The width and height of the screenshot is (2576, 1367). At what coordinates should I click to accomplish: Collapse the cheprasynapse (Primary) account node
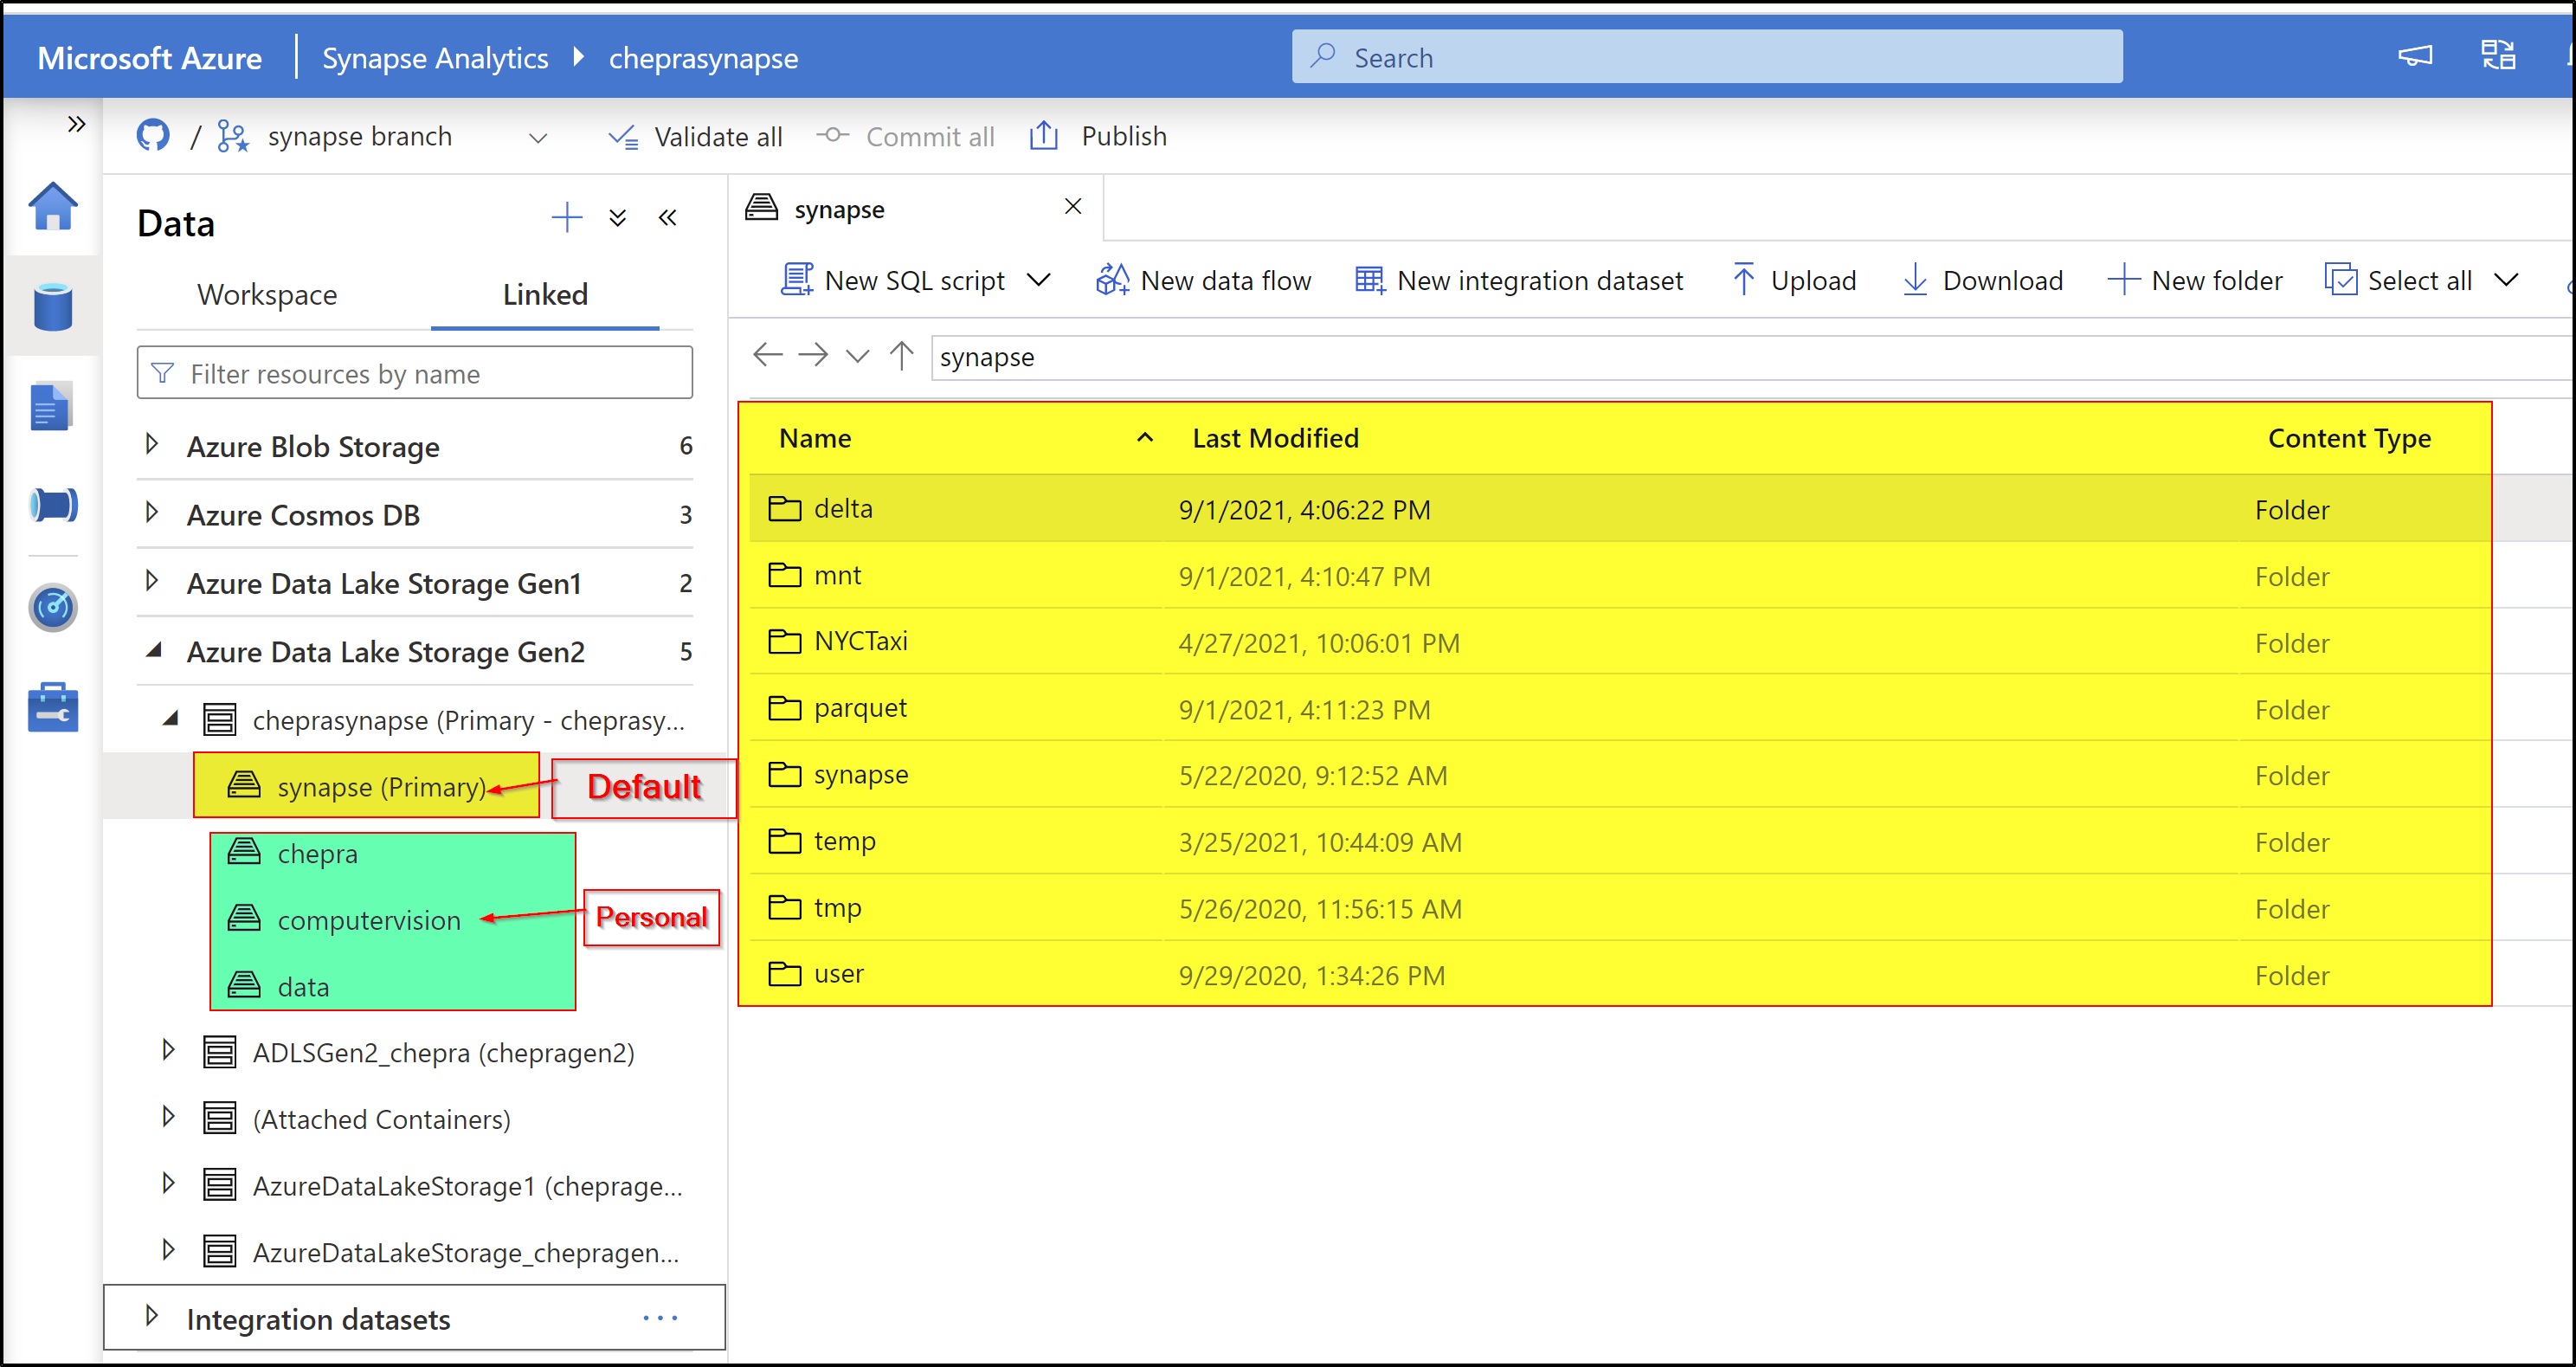(171, 718)
